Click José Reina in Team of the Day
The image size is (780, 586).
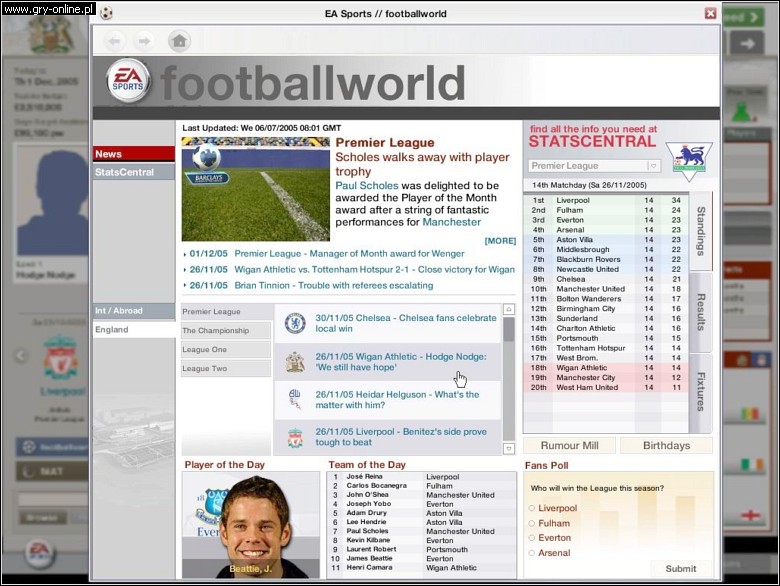coord(364,477)
